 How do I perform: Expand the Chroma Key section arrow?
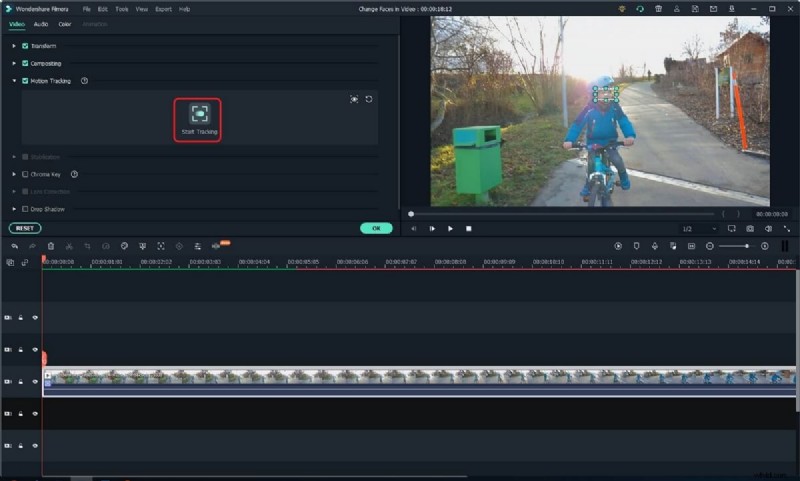14,174
